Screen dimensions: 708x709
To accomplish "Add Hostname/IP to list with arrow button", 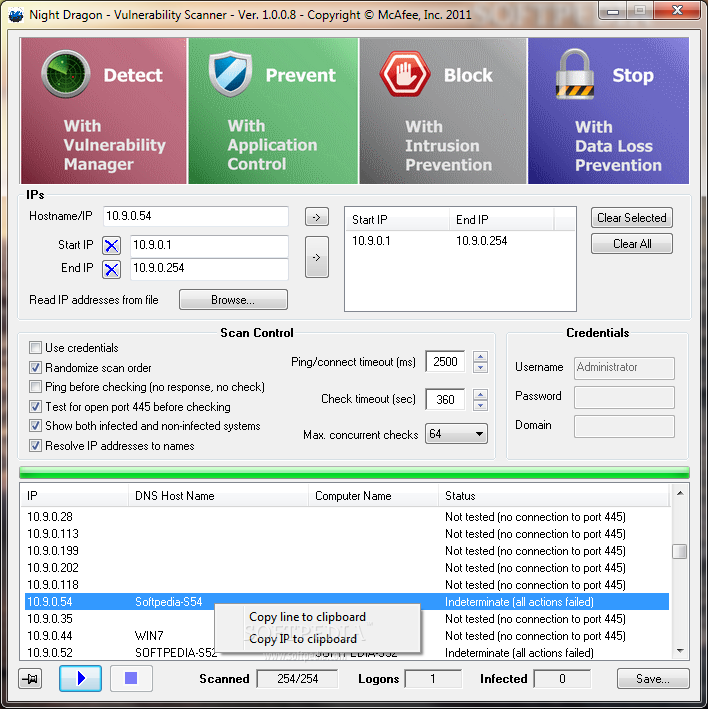I will click(316, 217).
